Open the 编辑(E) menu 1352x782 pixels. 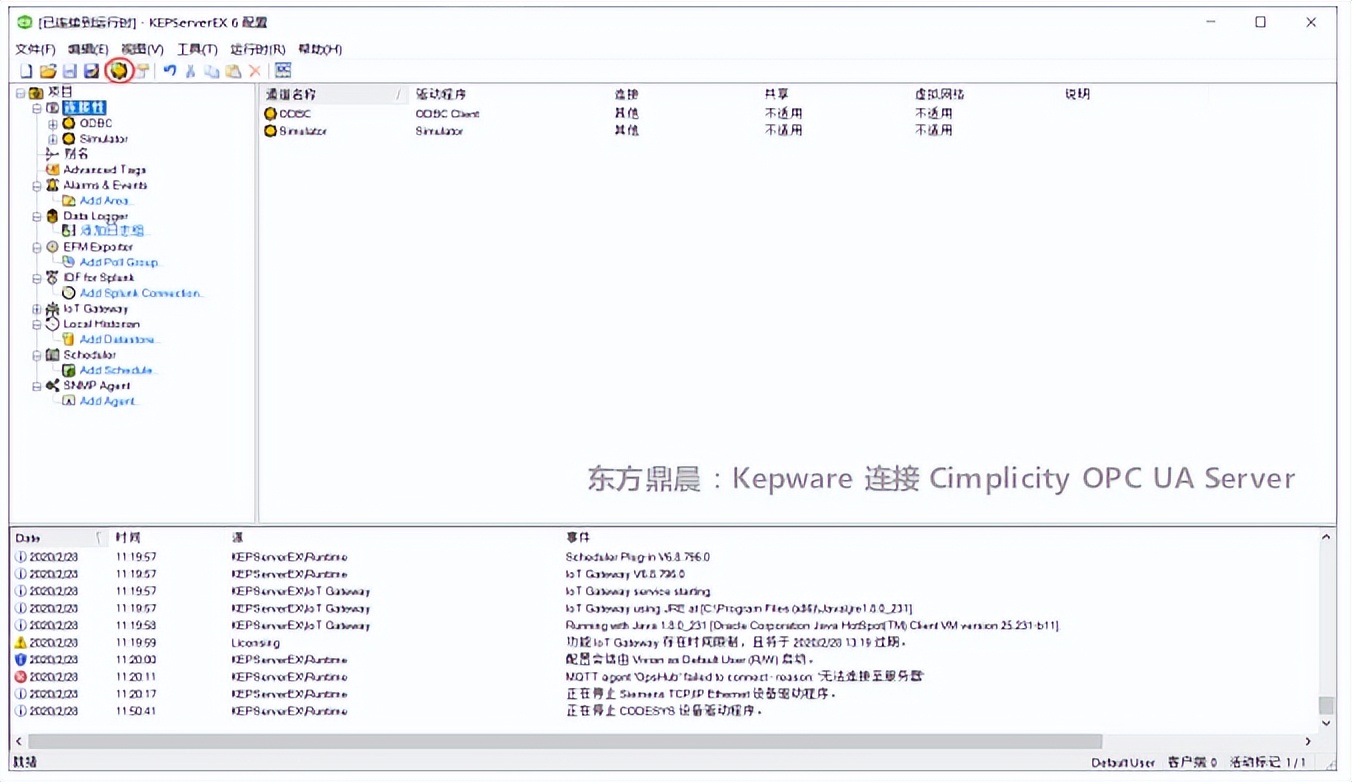pos(88,49)
